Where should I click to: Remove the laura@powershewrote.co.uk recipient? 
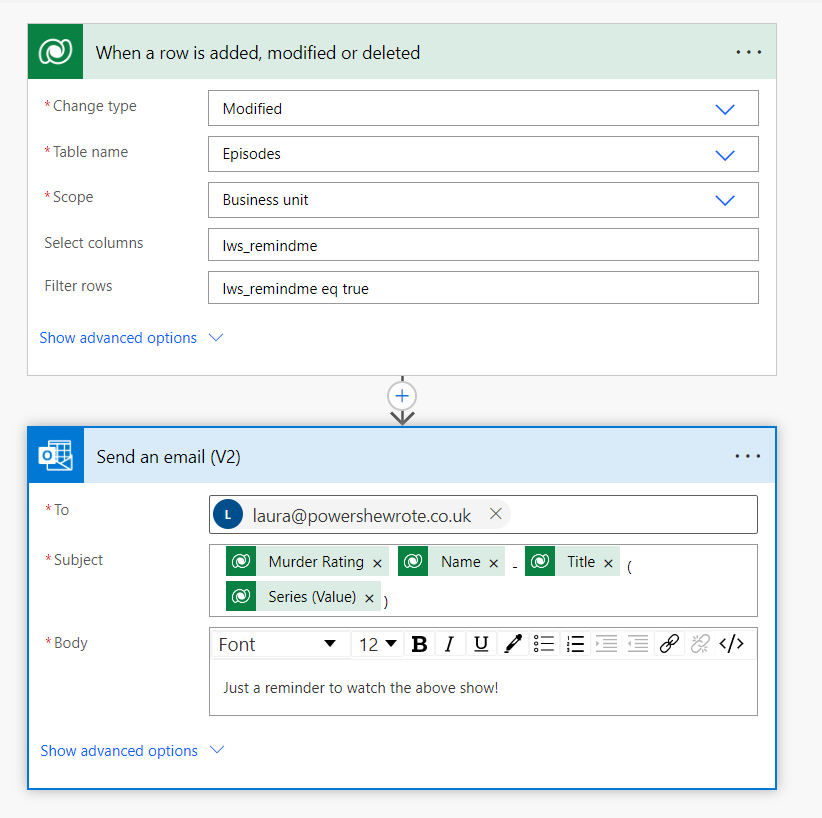[x=495, y=514]
